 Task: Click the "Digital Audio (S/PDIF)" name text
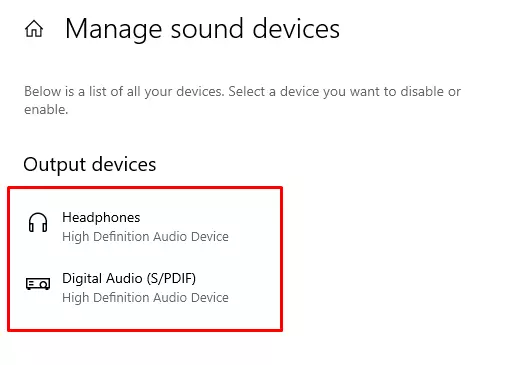(x=129, y=279)
